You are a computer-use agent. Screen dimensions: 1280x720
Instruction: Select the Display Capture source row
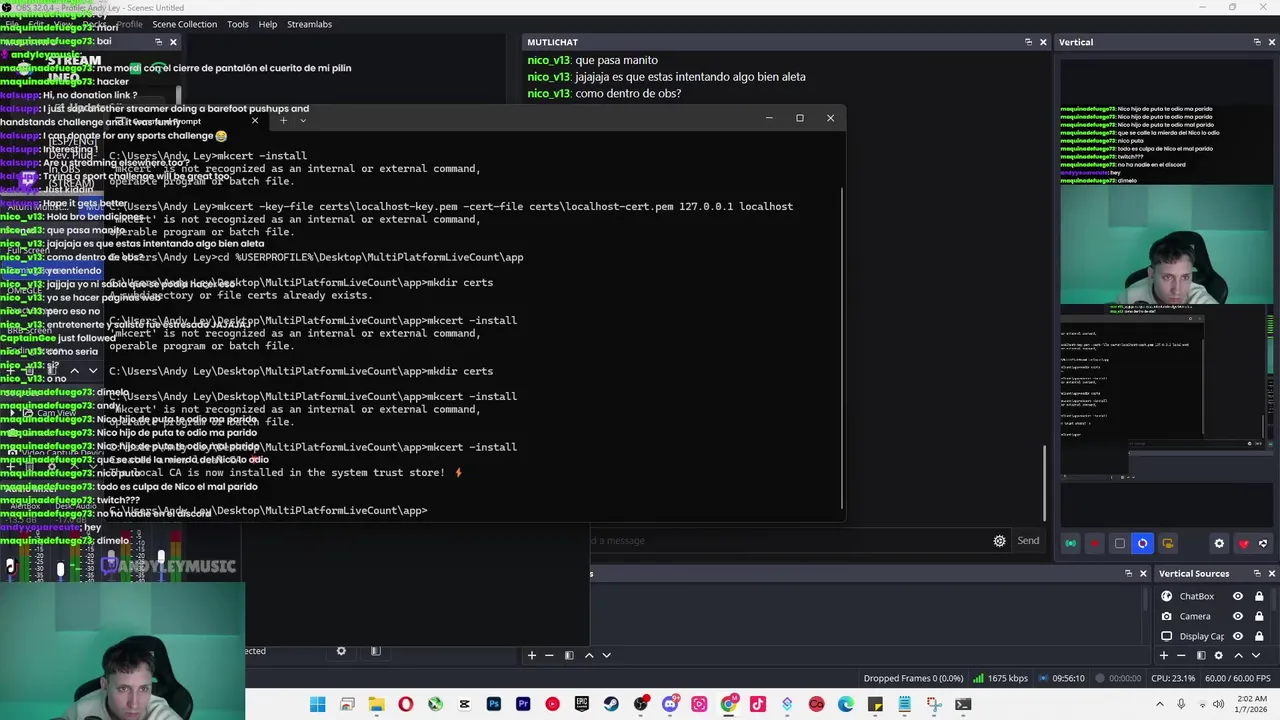pos(1202,636)
